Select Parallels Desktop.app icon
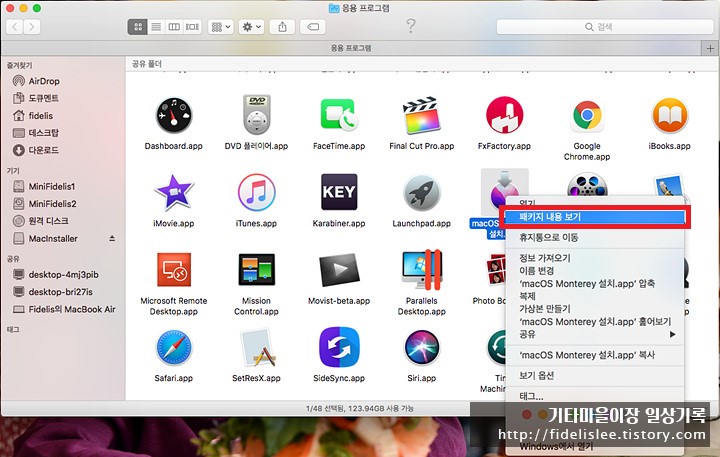Screen dimensions: 720x457 point(422,270)
